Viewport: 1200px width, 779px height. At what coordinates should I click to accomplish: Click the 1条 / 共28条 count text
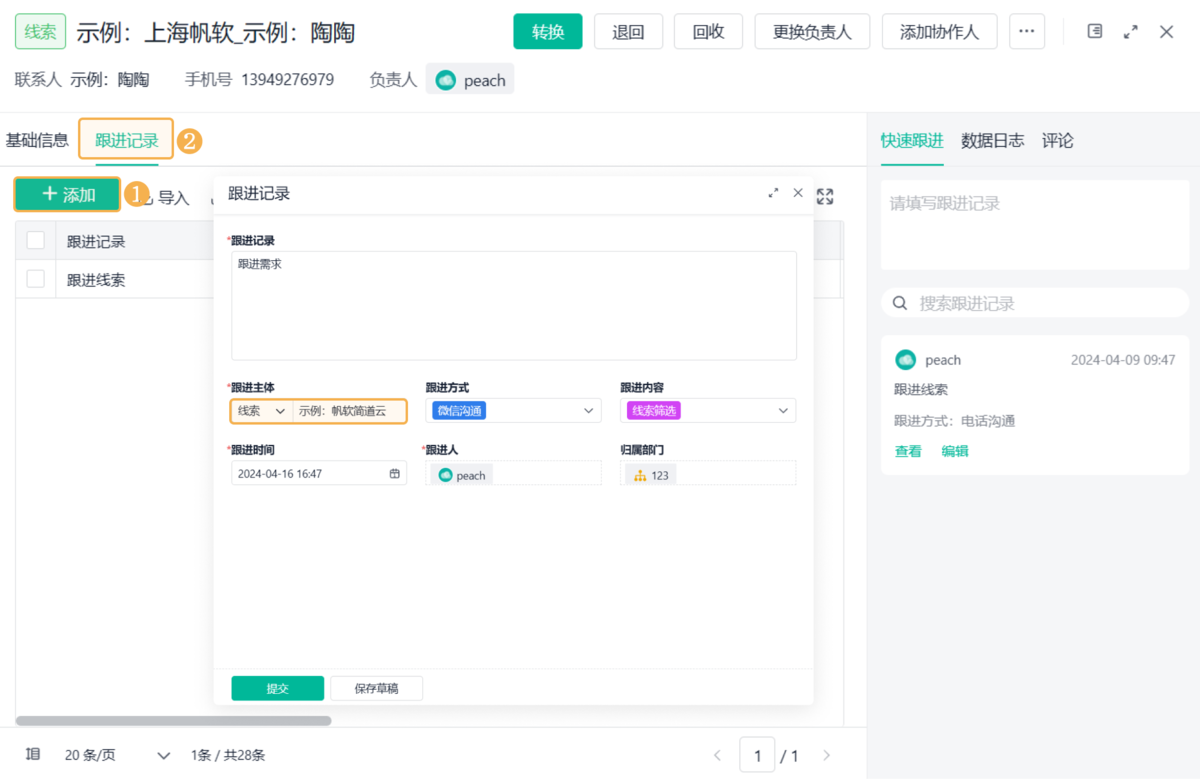click(x=228, y=755)
